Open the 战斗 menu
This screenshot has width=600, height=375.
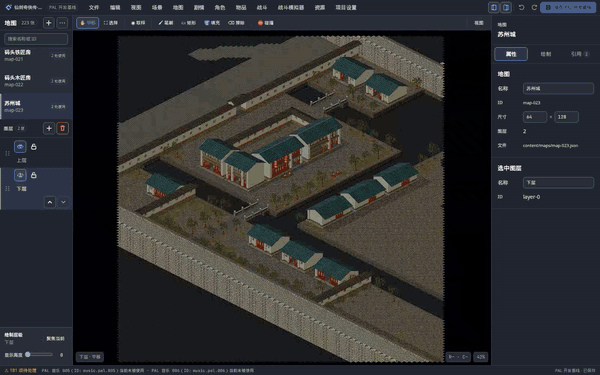click(262, 8)
